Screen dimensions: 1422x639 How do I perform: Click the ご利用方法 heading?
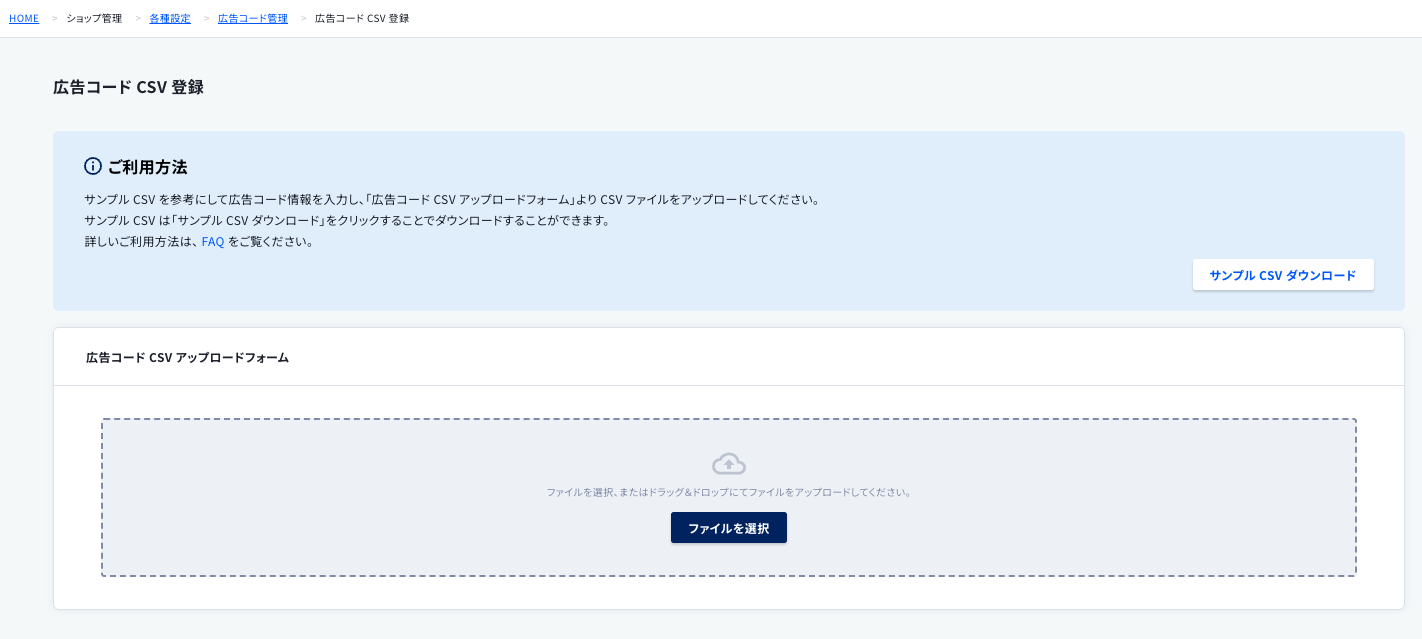click(x=148, y=166)
